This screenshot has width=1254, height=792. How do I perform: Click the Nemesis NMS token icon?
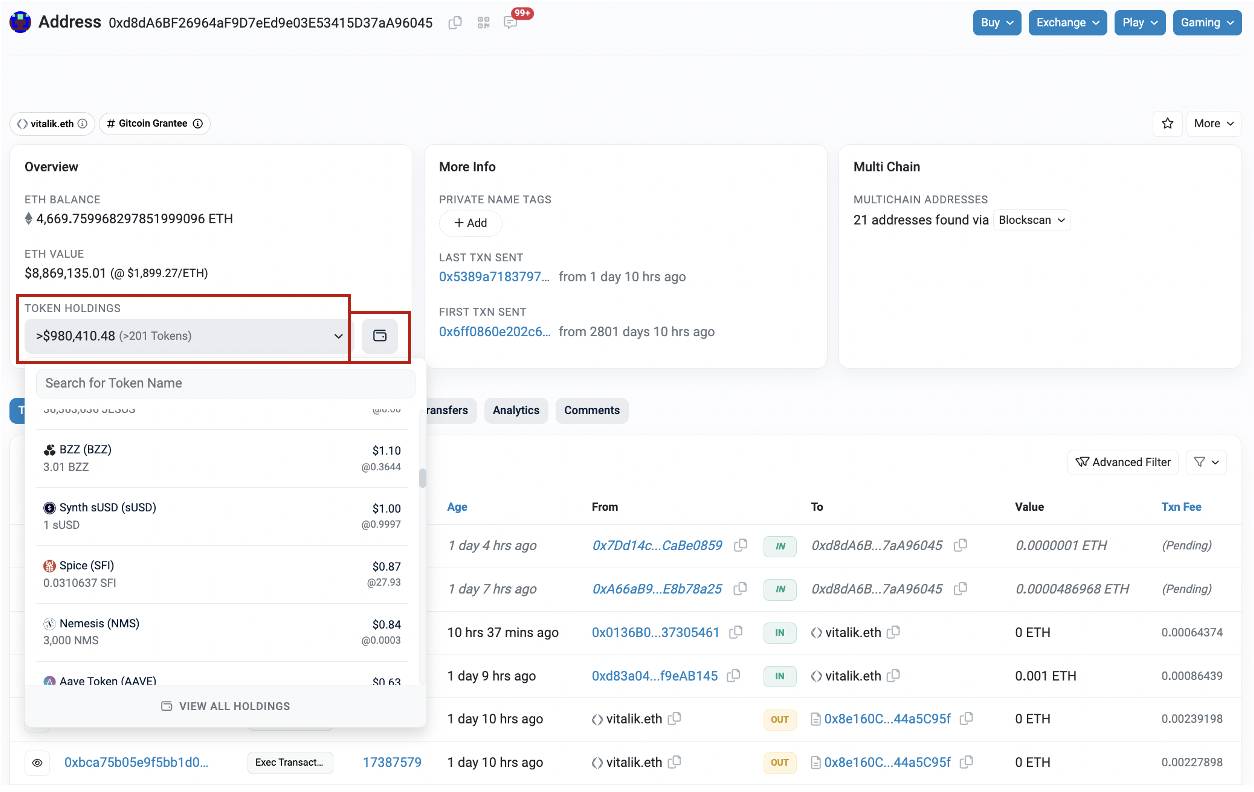coord(50,624)
